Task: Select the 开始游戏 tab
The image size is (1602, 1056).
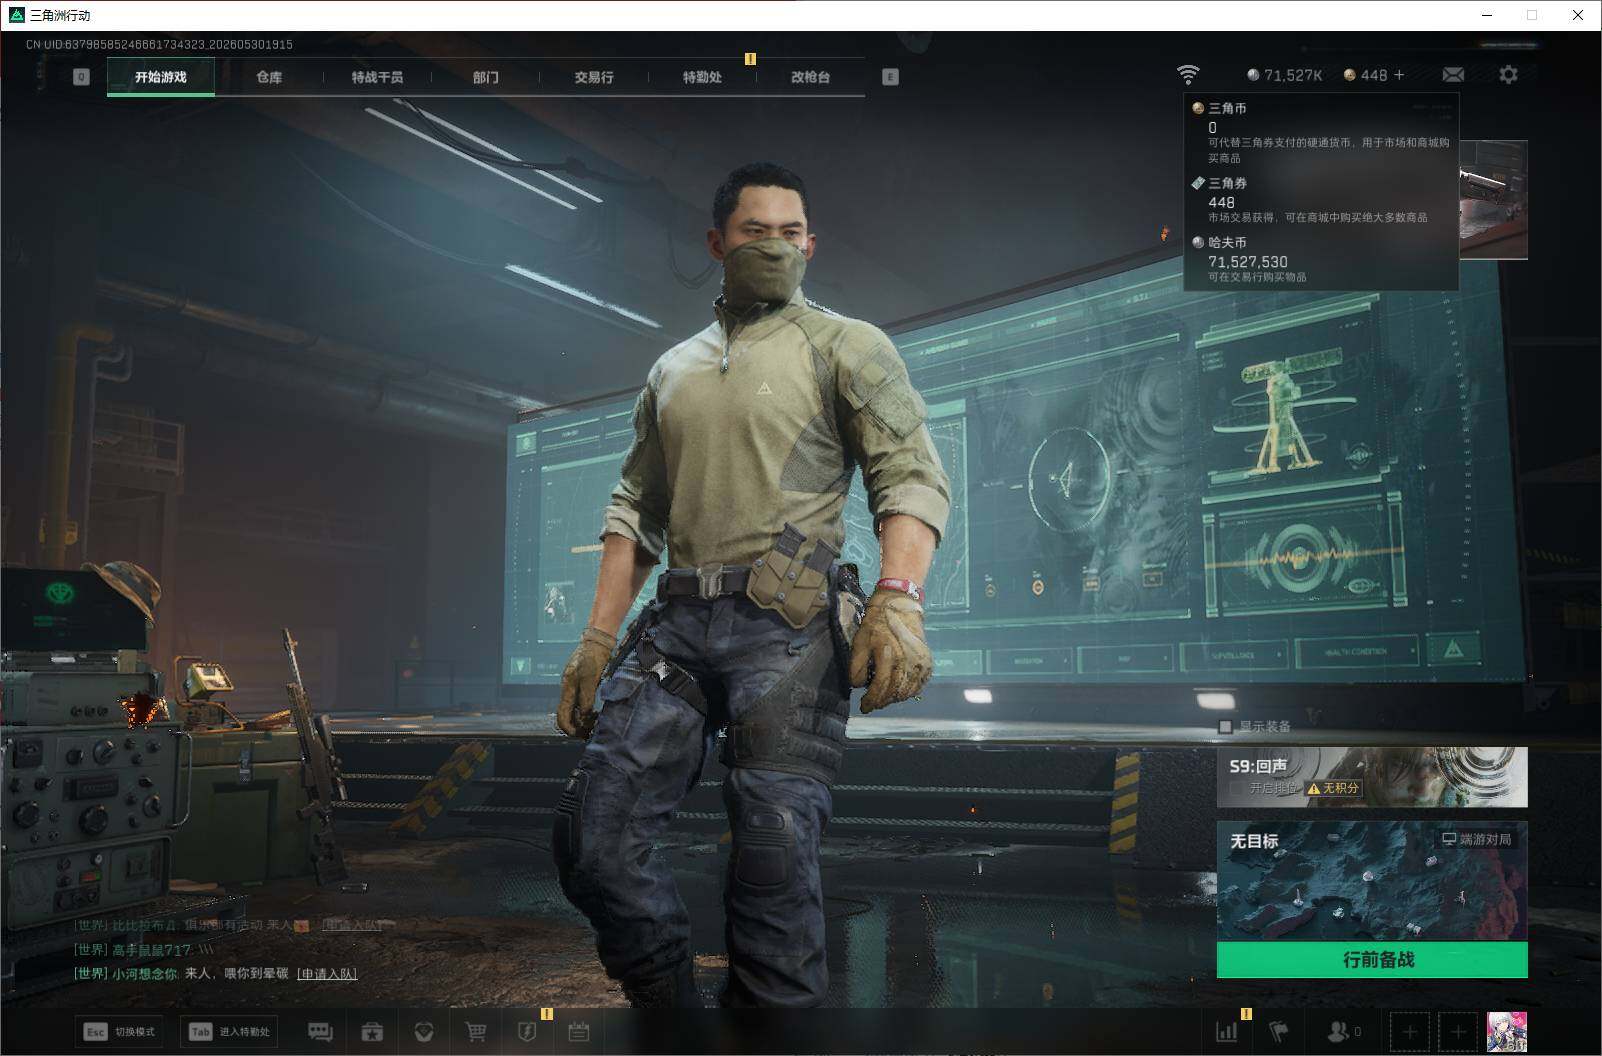Action: [x=161, y=77]
